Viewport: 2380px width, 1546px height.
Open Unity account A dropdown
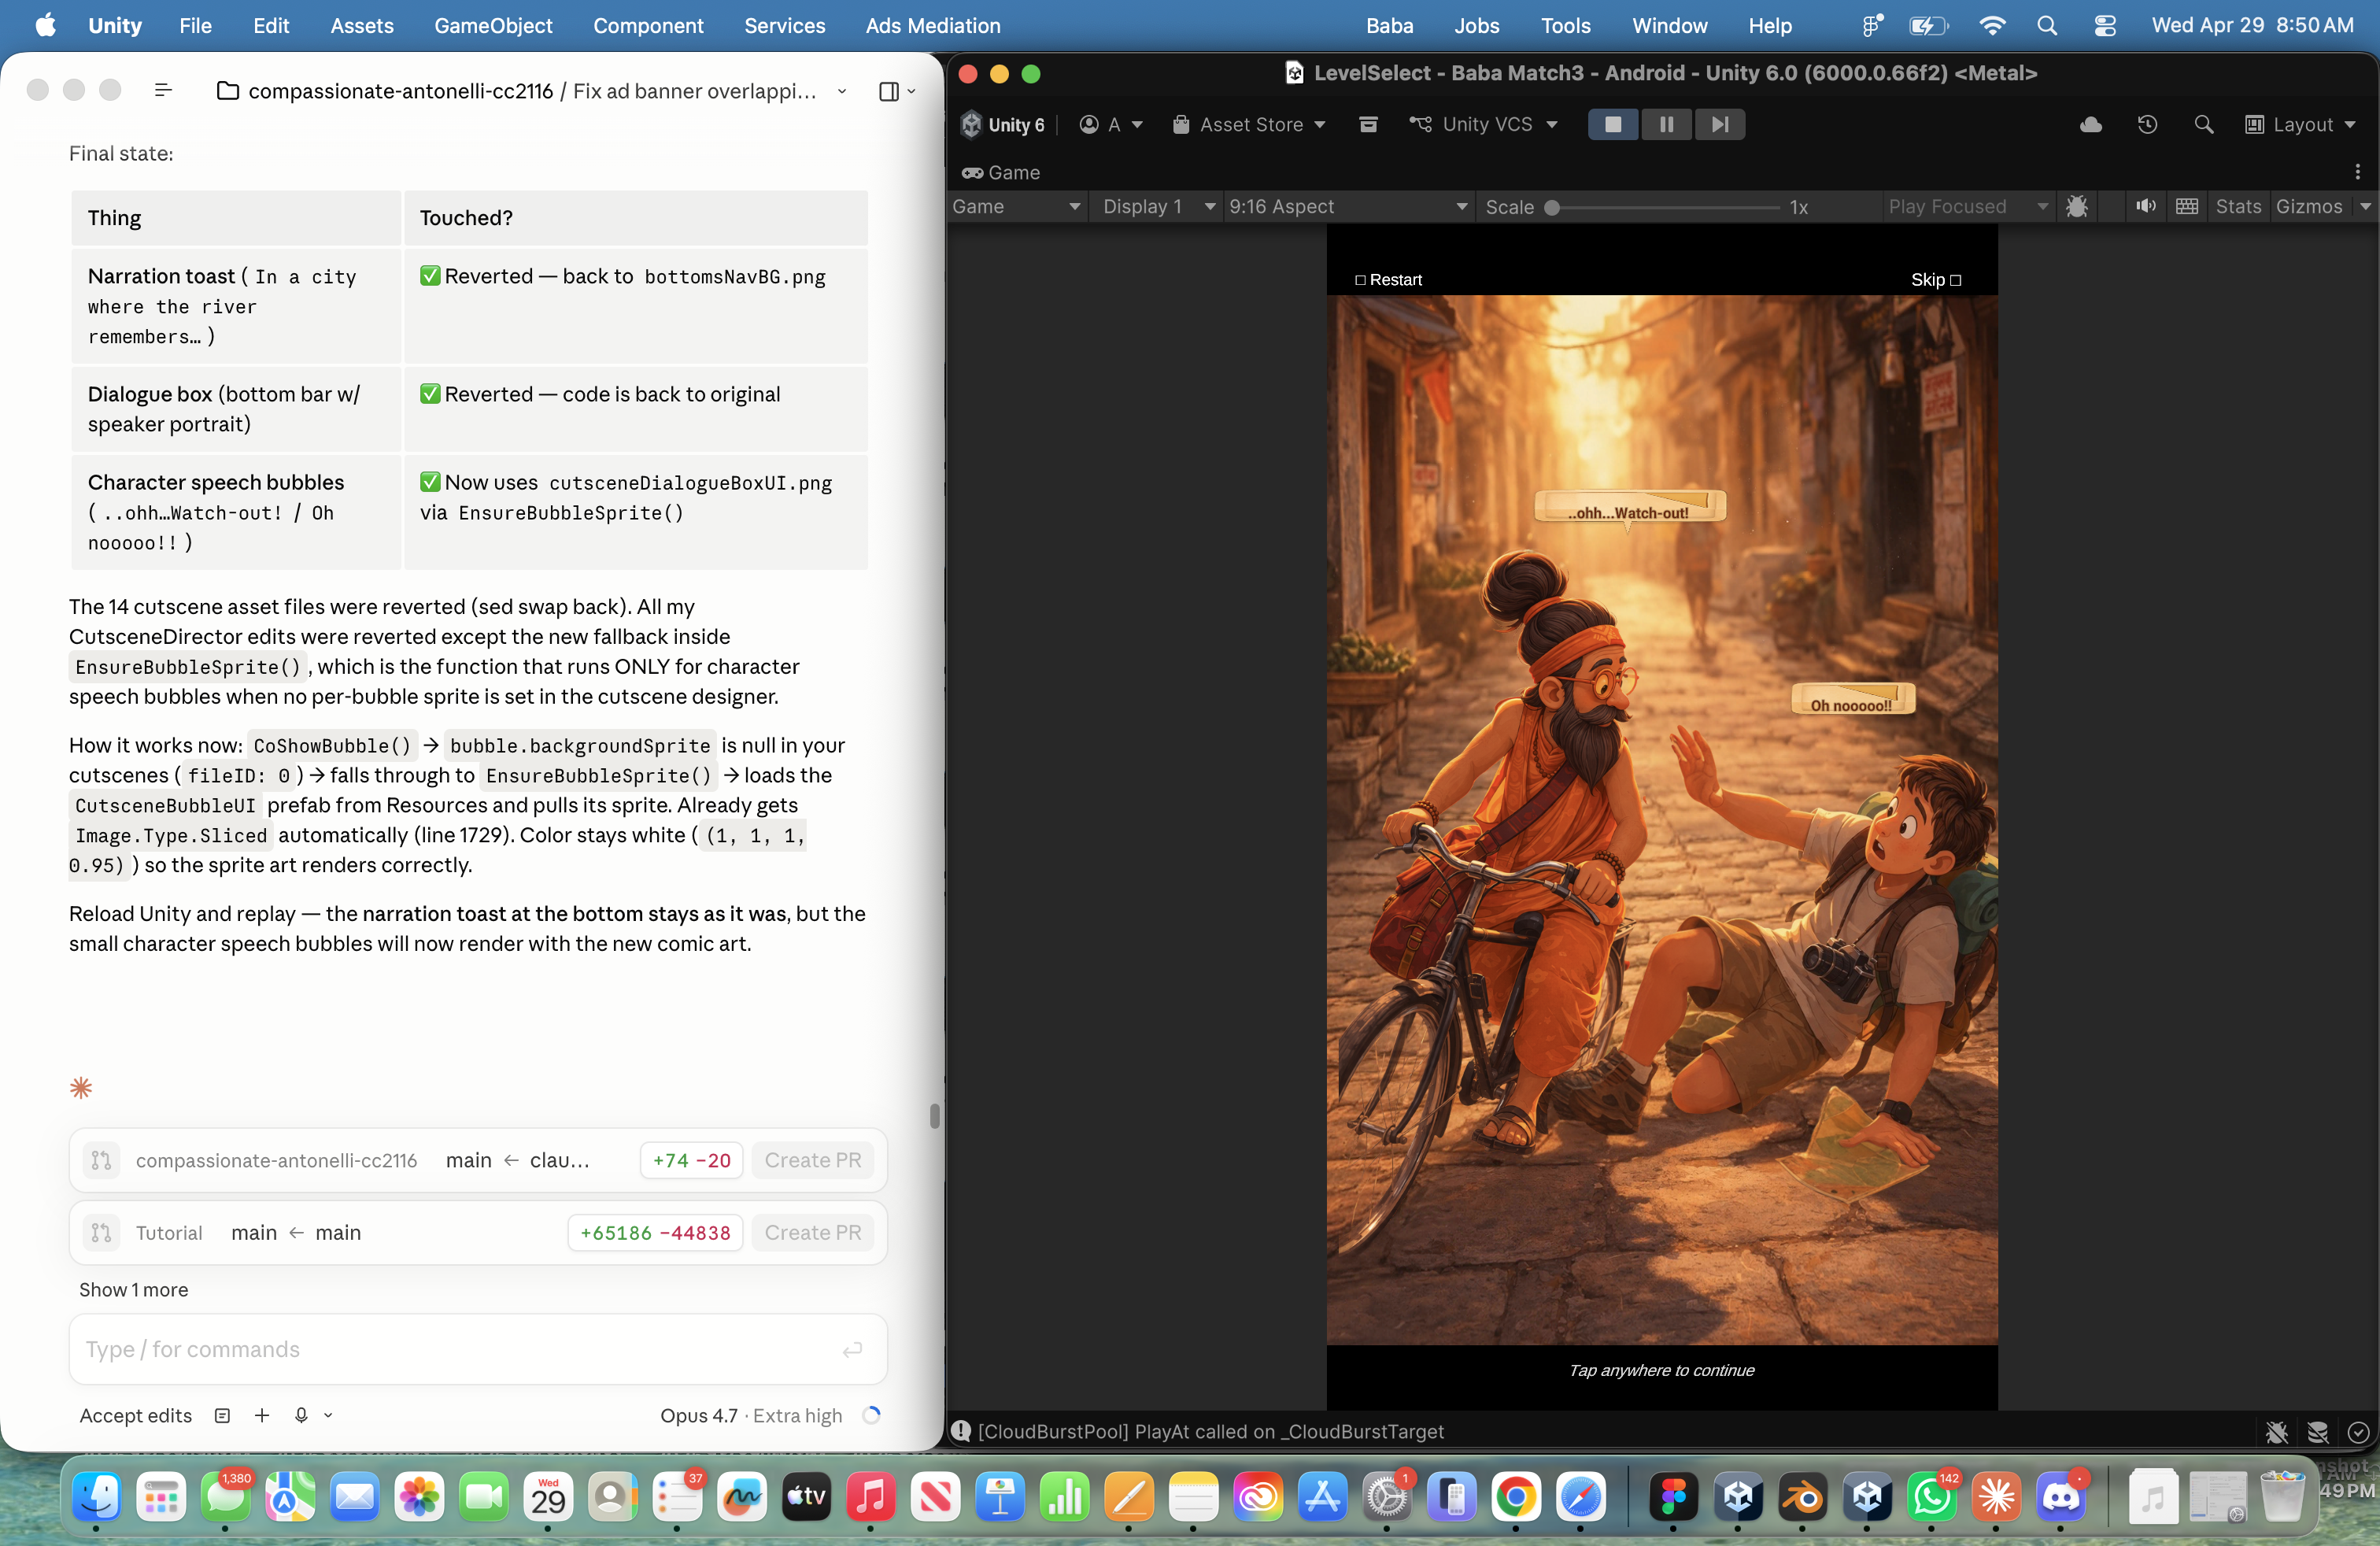[x=1111, y=124]
